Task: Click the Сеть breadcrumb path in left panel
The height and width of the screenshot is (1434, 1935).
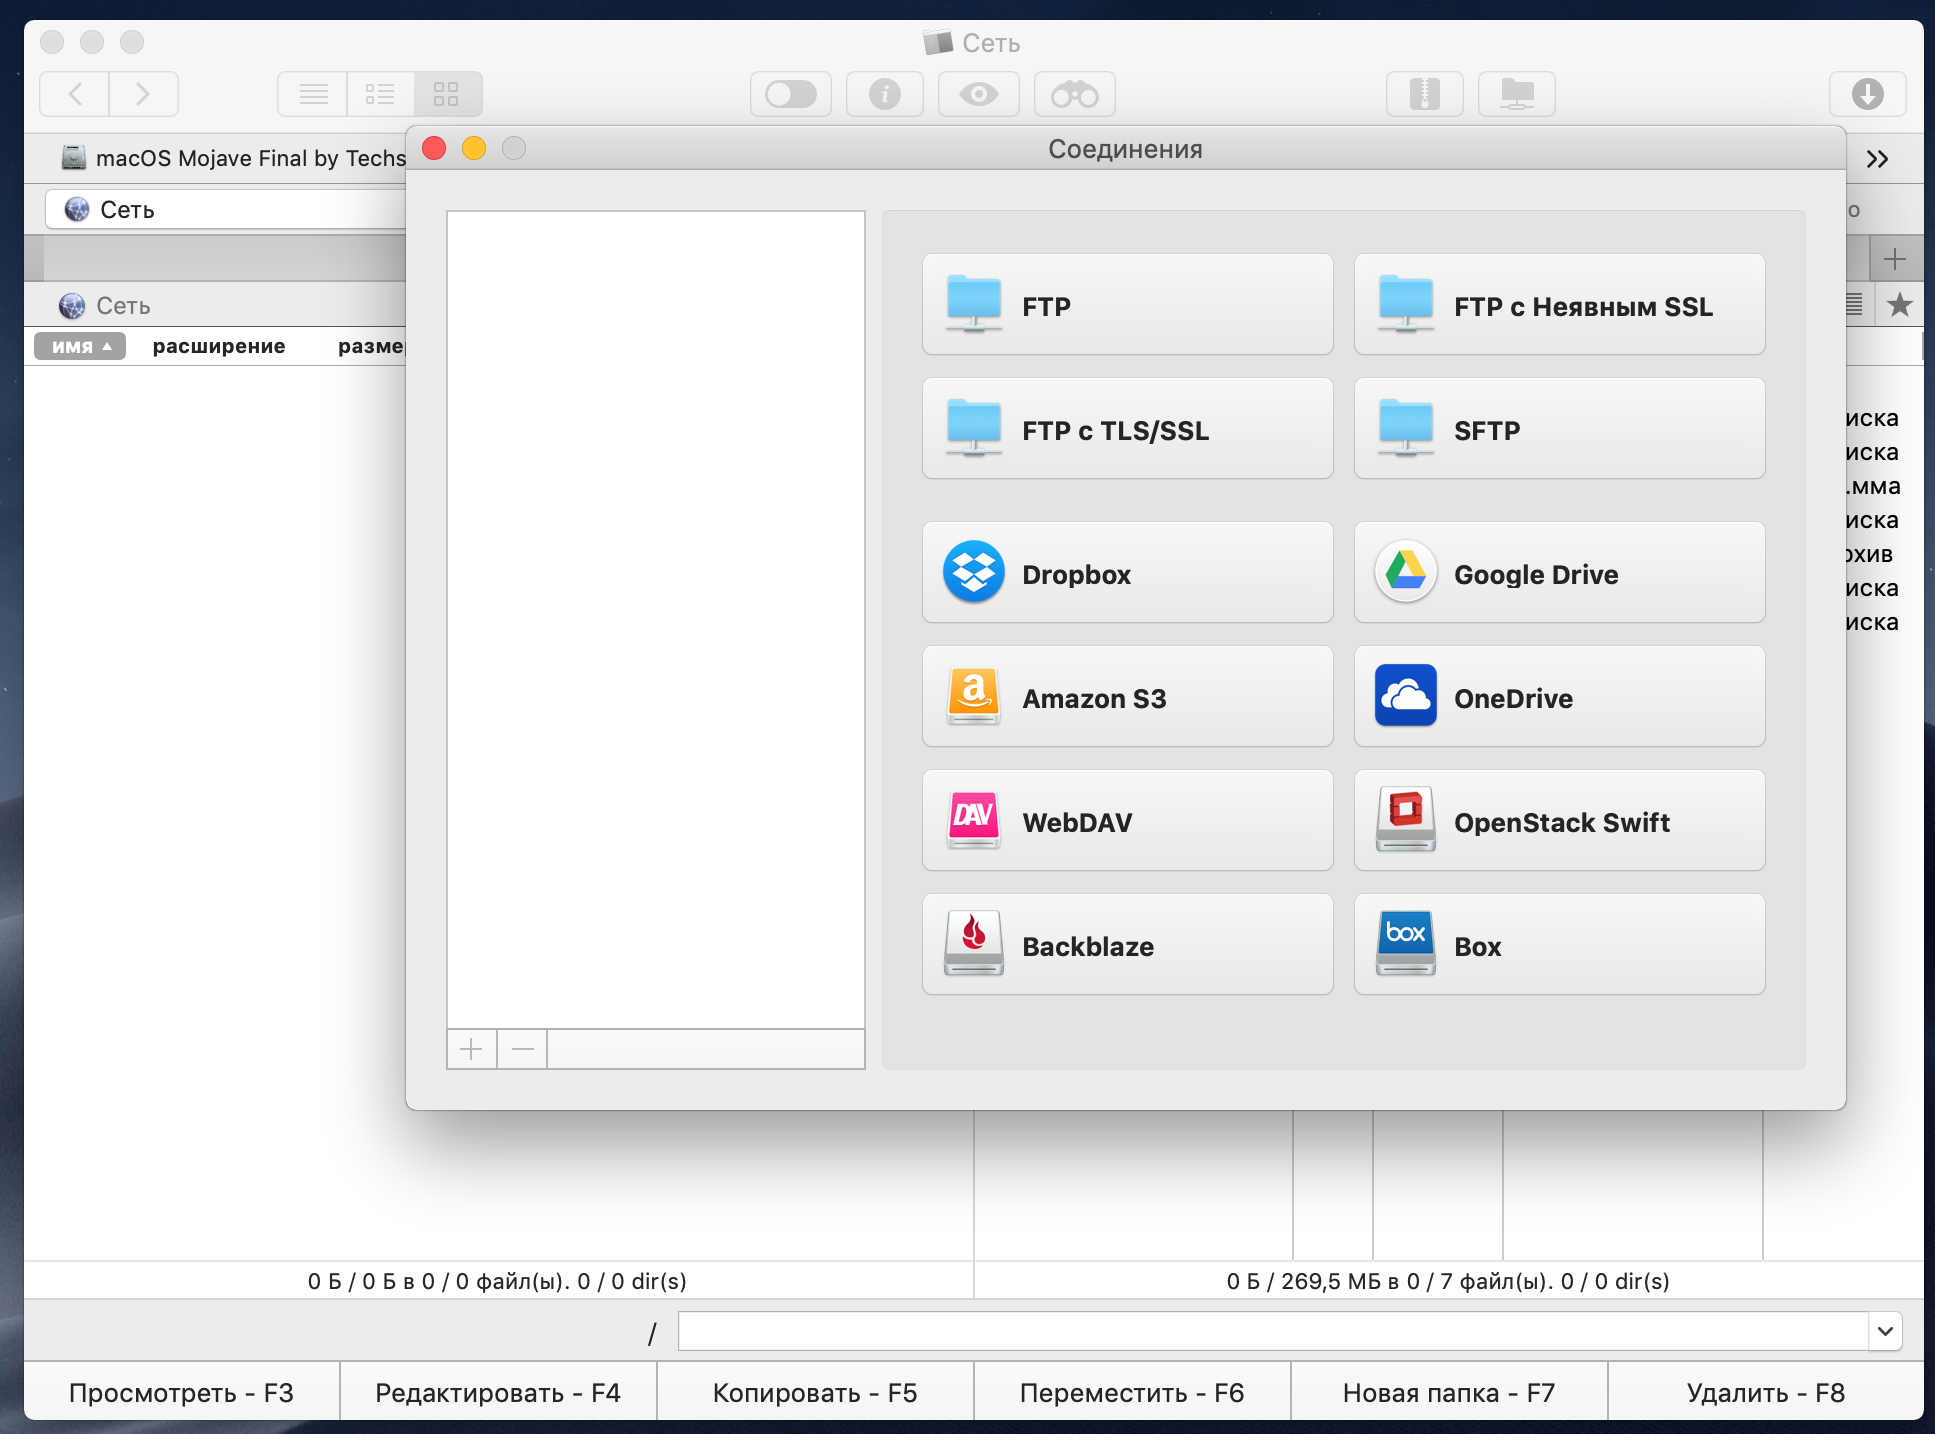Action: 105,305
